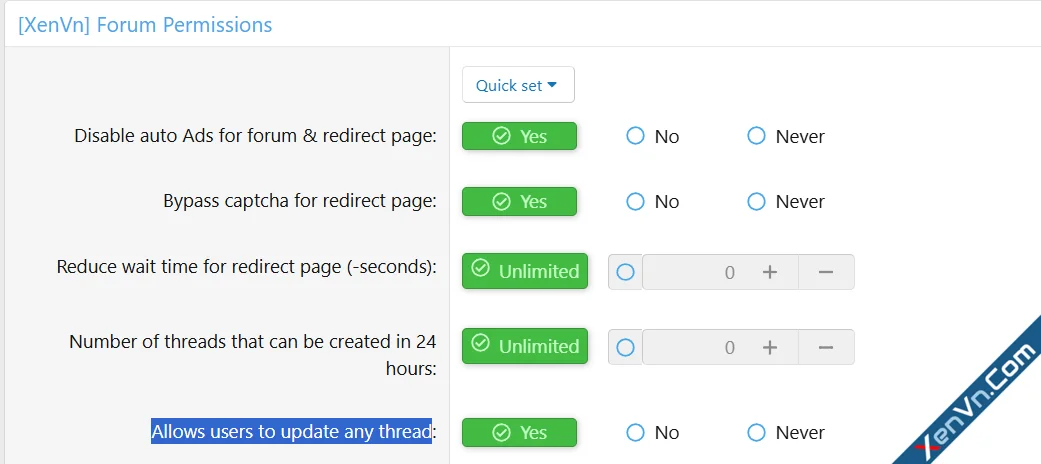This screenshot has width=1041, height=464.
Task: Select Unlimited for threads in 24 hours
Action: [x=525, y=346]
